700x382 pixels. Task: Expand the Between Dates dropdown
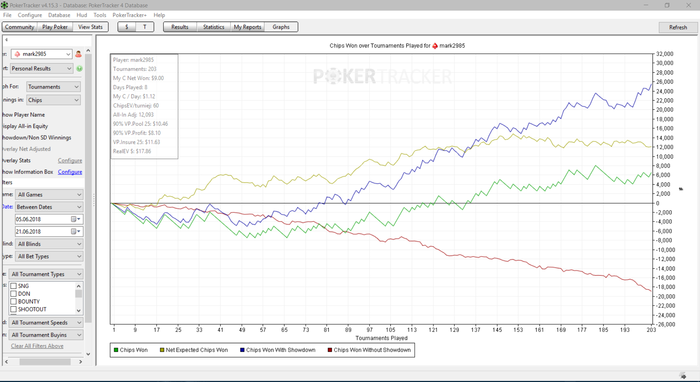(49, 207)
